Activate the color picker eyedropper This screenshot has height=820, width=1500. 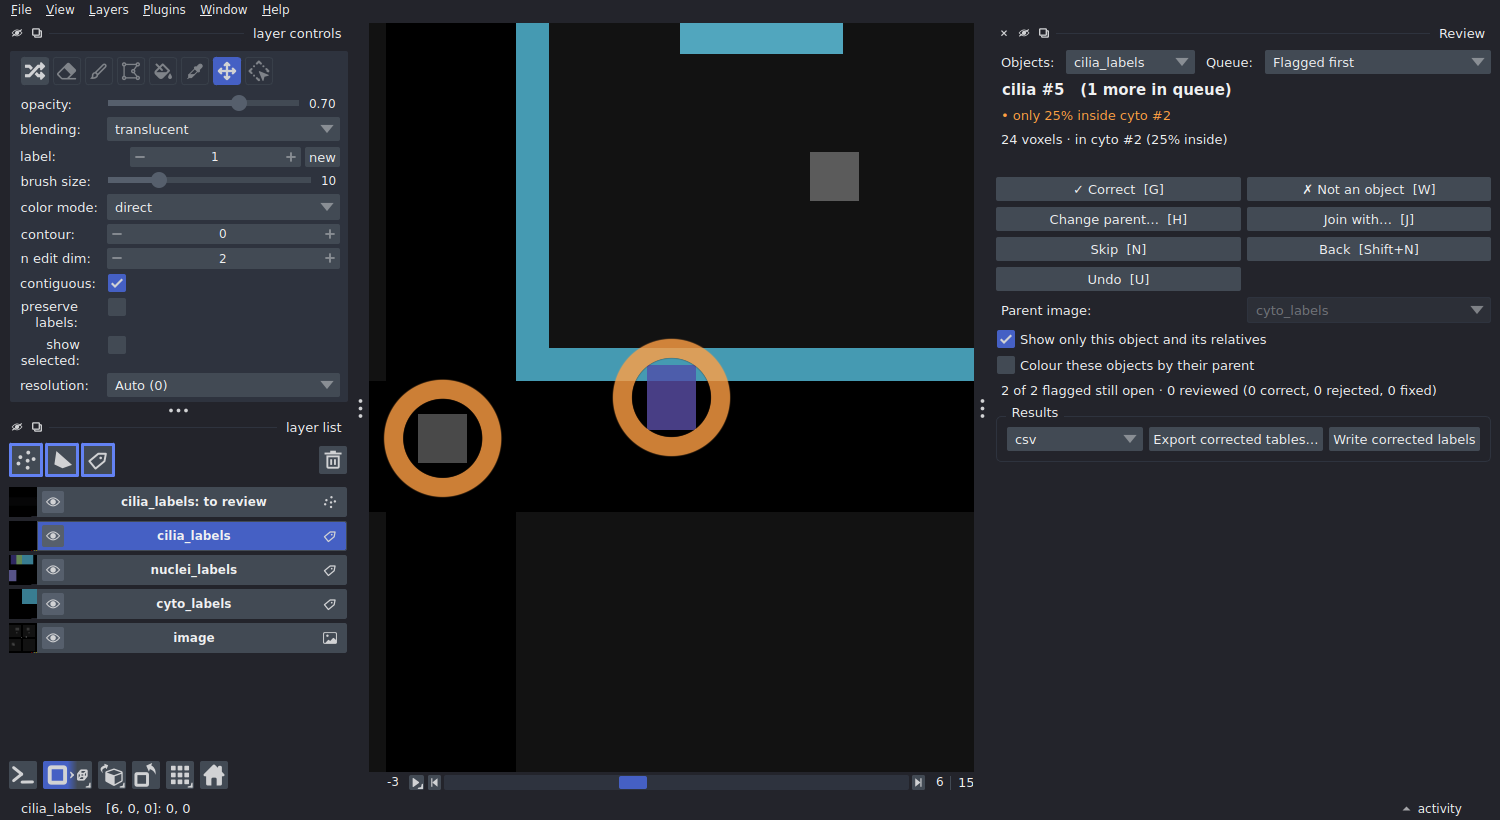(195, 71)
